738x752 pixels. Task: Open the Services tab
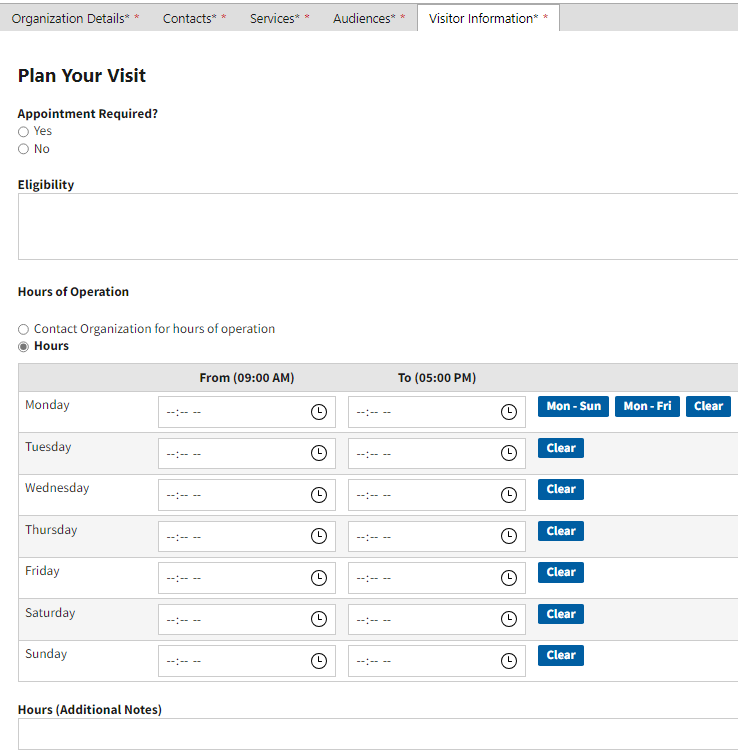pyautogui.click(x=279, y=18)
